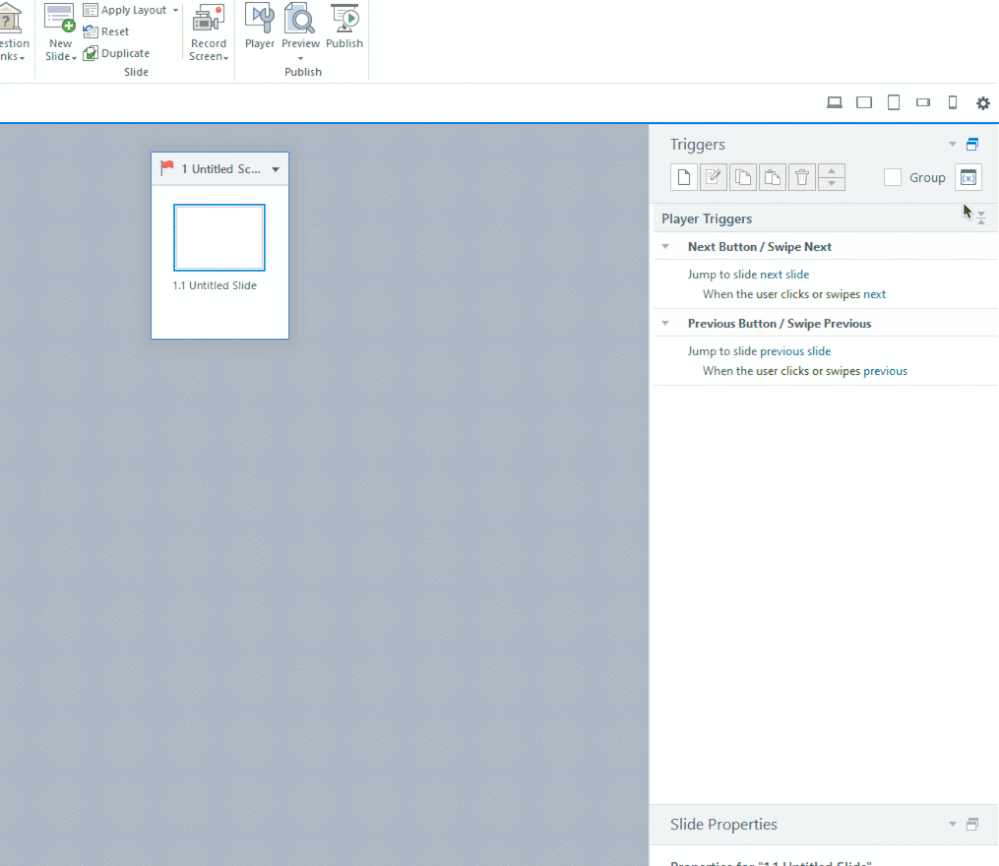Click 'next' in swipes next condition
Viewport: 999px width, 866px height.
(x=874, y=294)
